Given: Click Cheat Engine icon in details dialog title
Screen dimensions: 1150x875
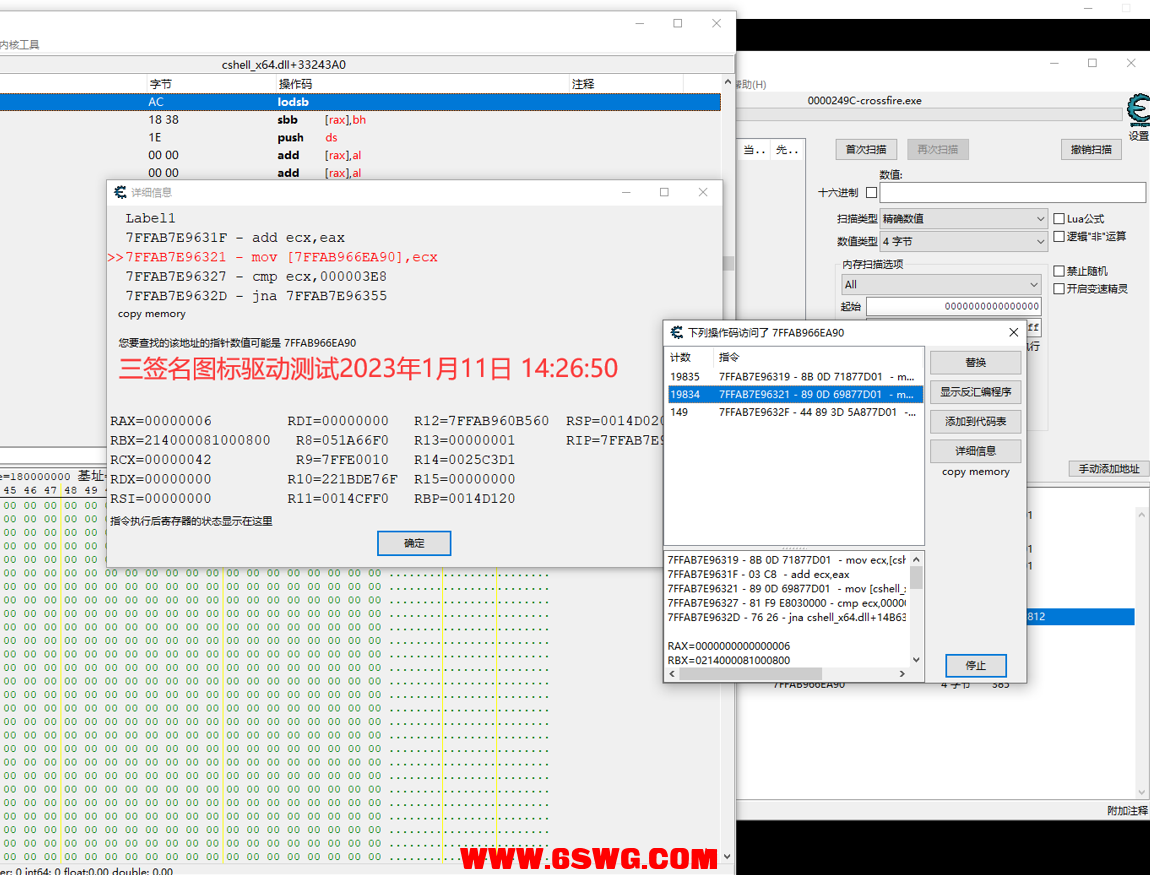Looking at the screenshot, I should (x=120, y=192).
